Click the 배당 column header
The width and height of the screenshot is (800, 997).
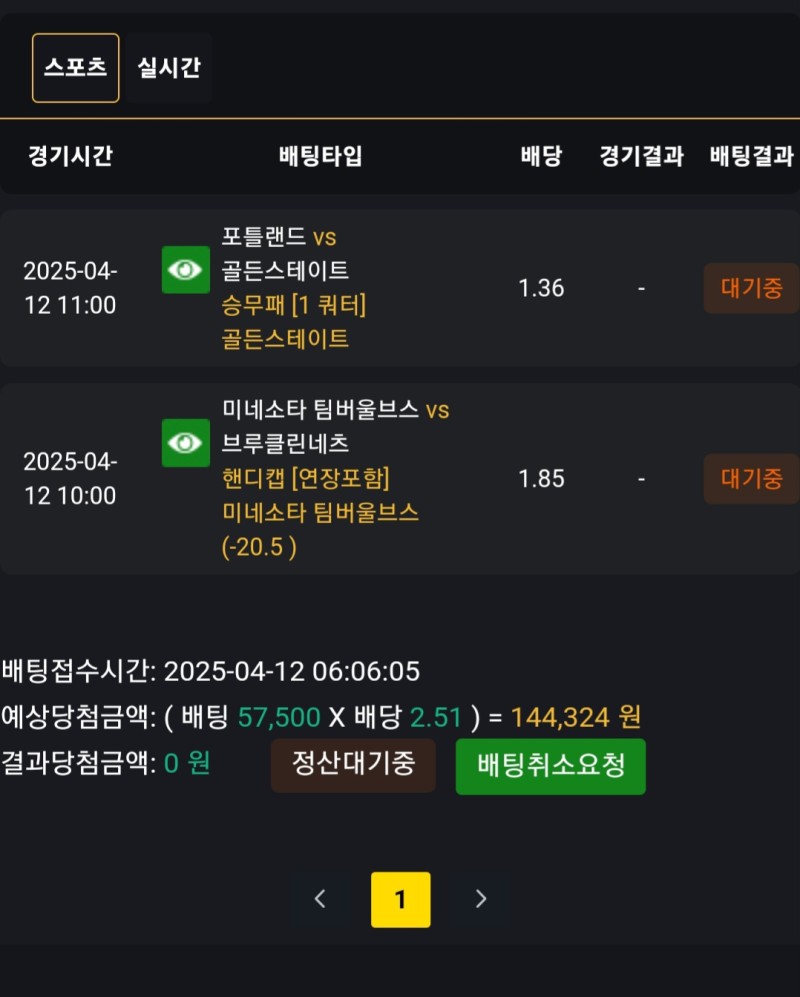pos(541,156)
